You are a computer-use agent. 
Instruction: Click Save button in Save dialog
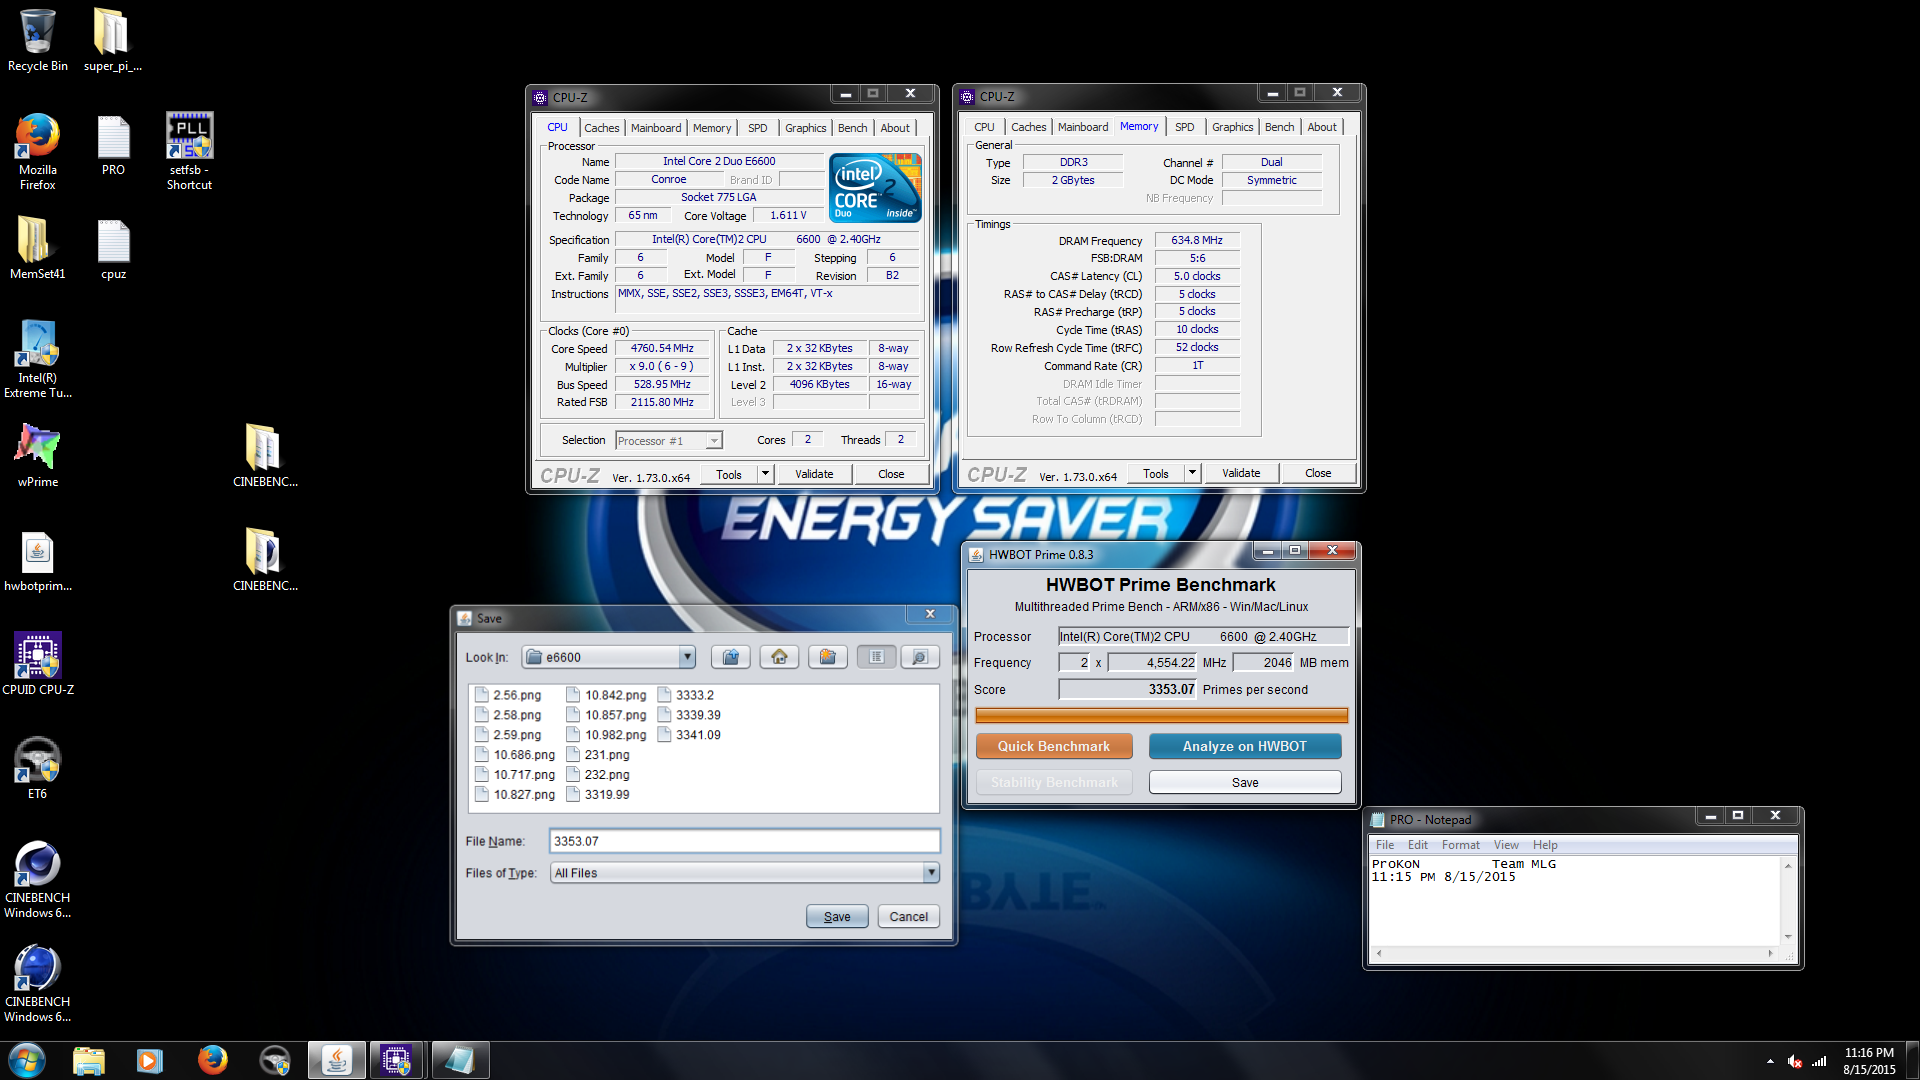[837, 916]
